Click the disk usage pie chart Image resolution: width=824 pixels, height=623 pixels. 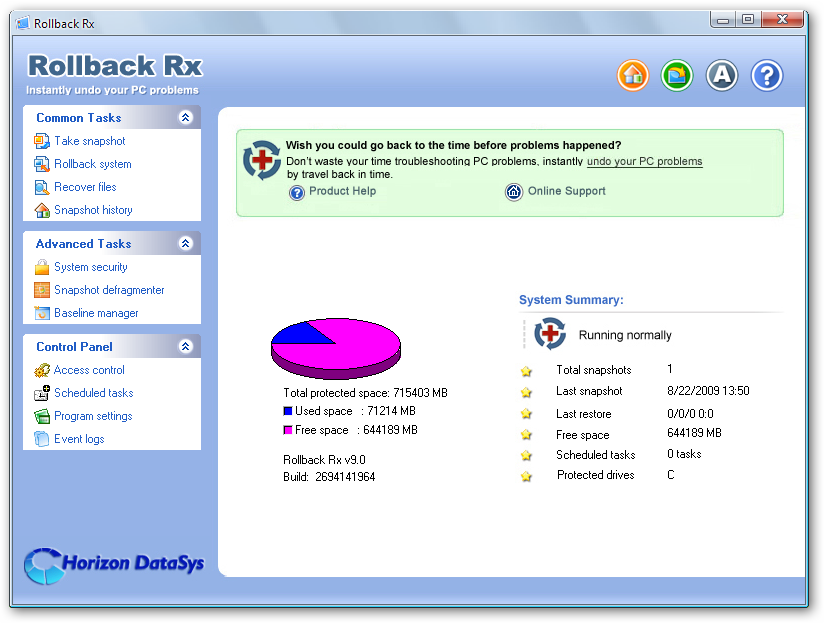(336, 348)
